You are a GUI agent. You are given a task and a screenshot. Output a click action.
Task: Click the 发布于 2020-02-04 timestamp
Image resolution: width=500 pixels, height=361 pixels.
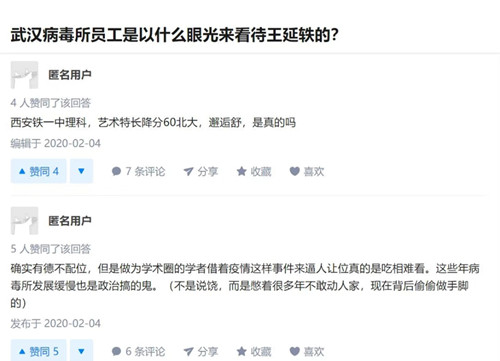click(x=56, y=323)
